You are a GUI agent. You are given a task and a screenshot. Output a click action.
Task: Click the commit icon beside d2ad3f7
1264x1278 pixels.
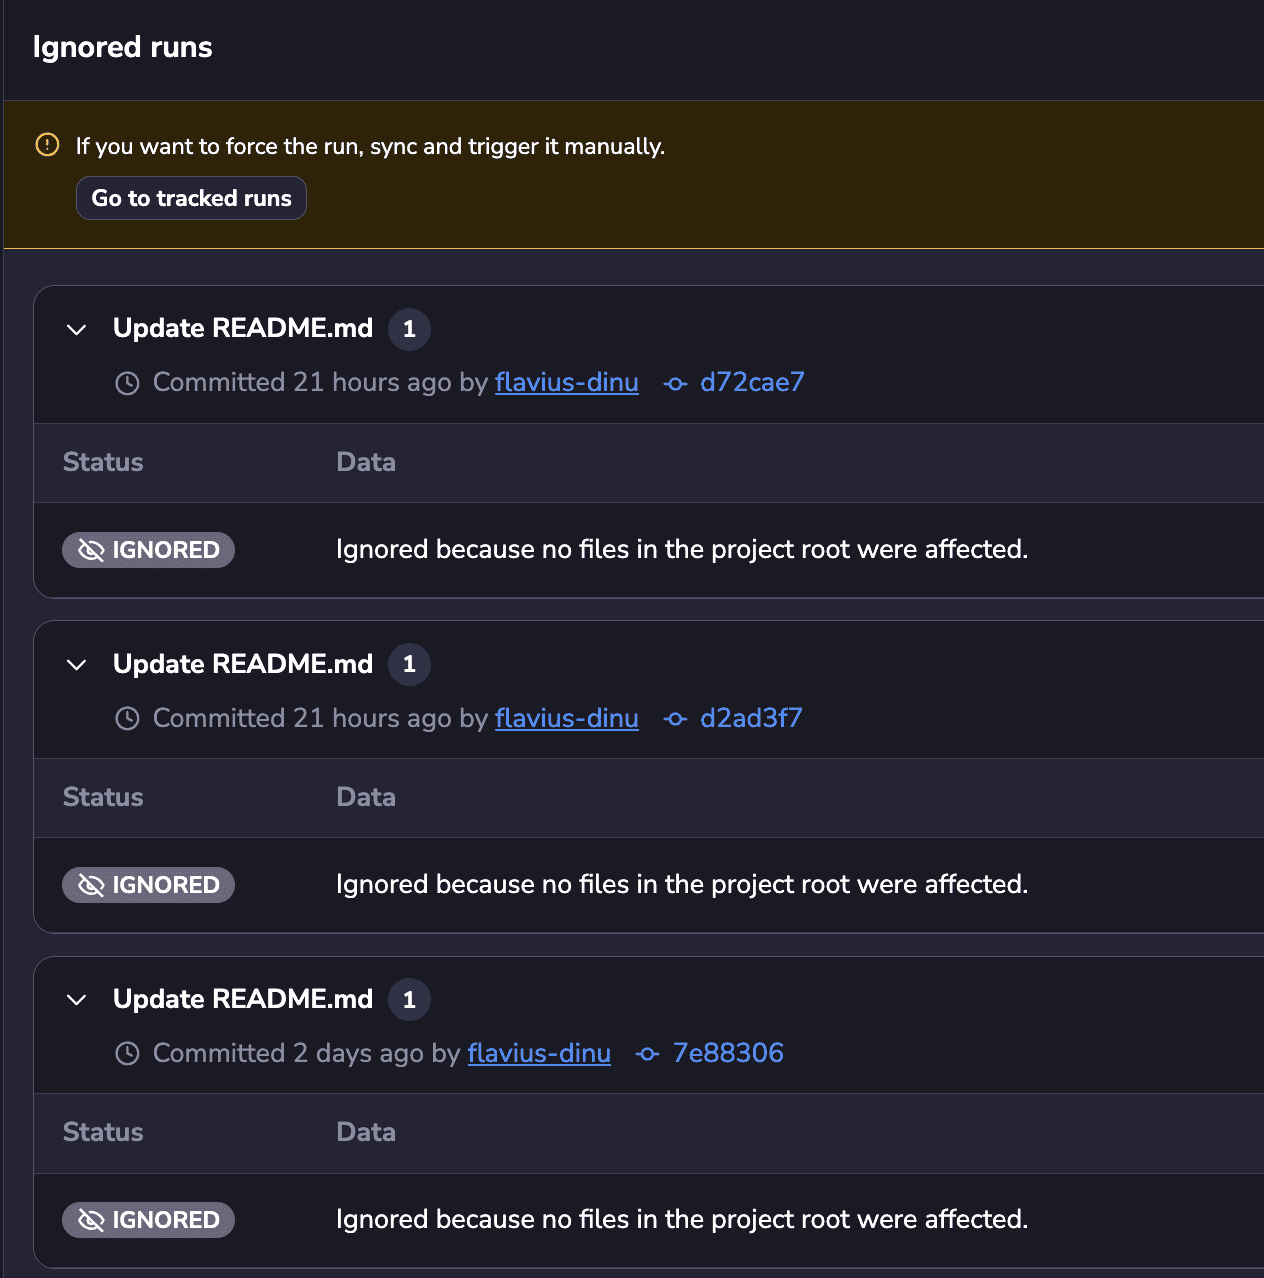point(675,719)
